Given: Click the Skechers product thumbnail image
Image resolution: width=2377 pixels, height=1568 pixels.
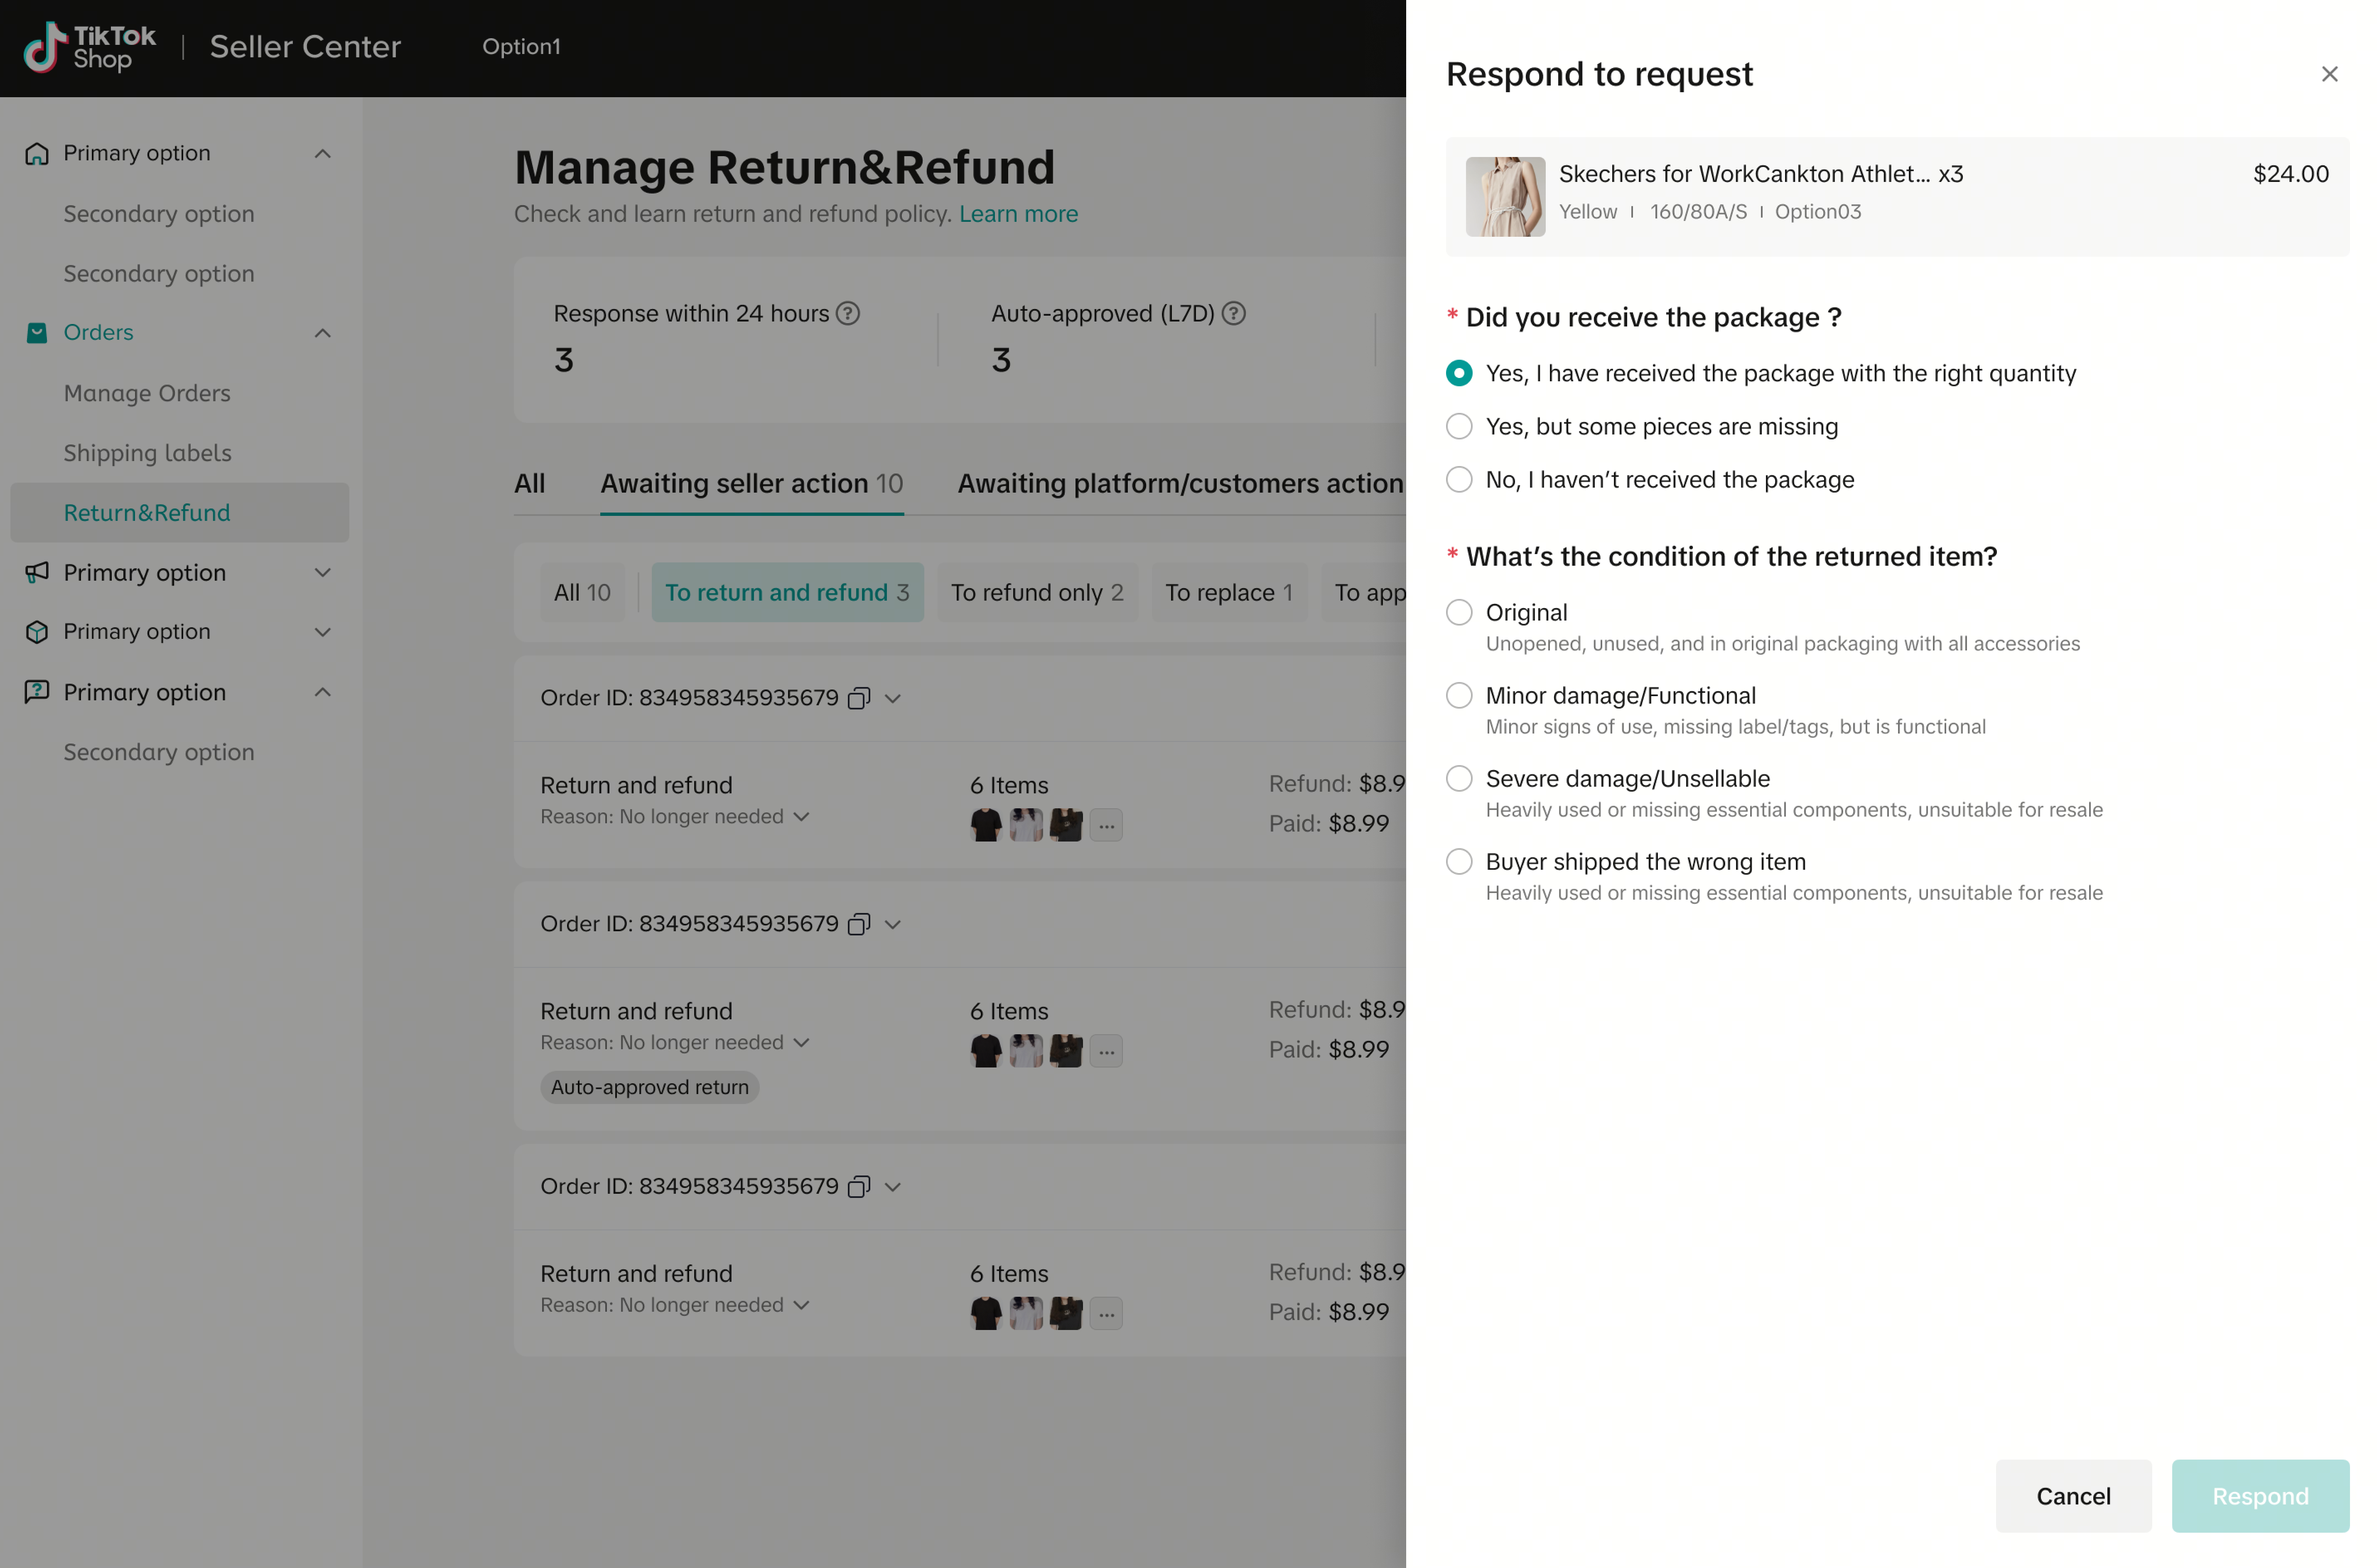Looking at the screenshot, I should pos(1505,197).
